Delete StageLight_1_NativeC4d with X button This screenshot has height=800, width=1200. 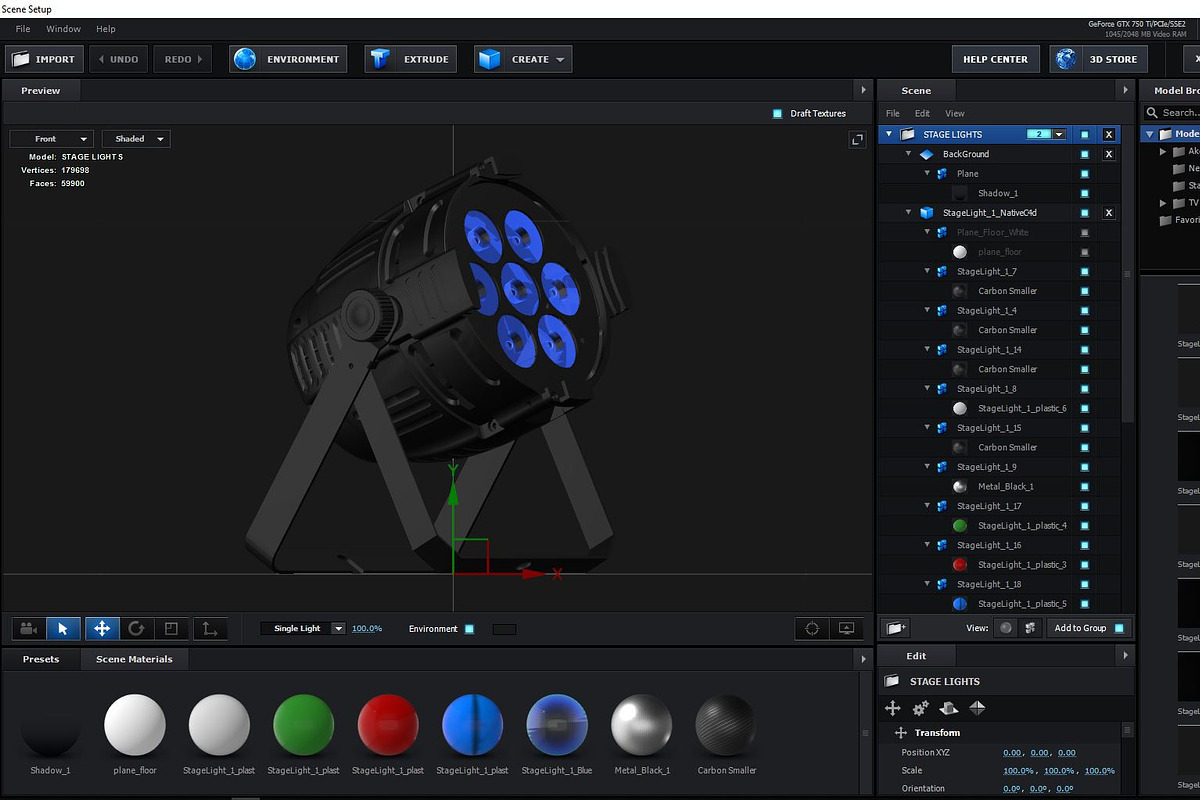tap(1108, 213)
